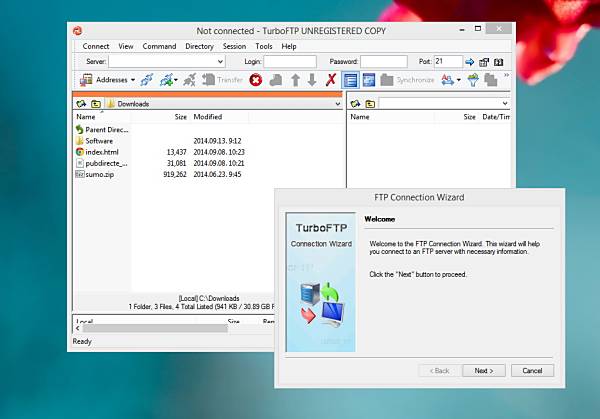
Task: Click the Login input field
Action: [x=290, y=62]
